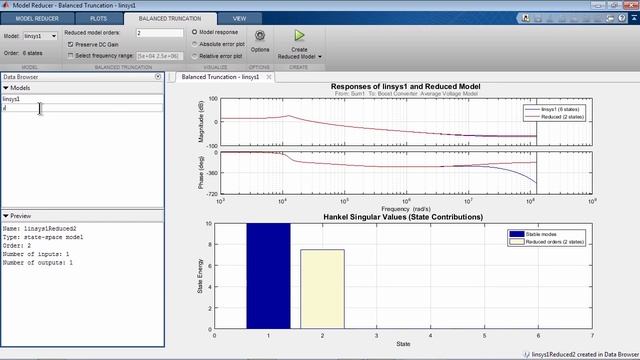Screen dimensions: 640x360
Task: Select the Model response radio button
Action: click(x=194, y=32)
